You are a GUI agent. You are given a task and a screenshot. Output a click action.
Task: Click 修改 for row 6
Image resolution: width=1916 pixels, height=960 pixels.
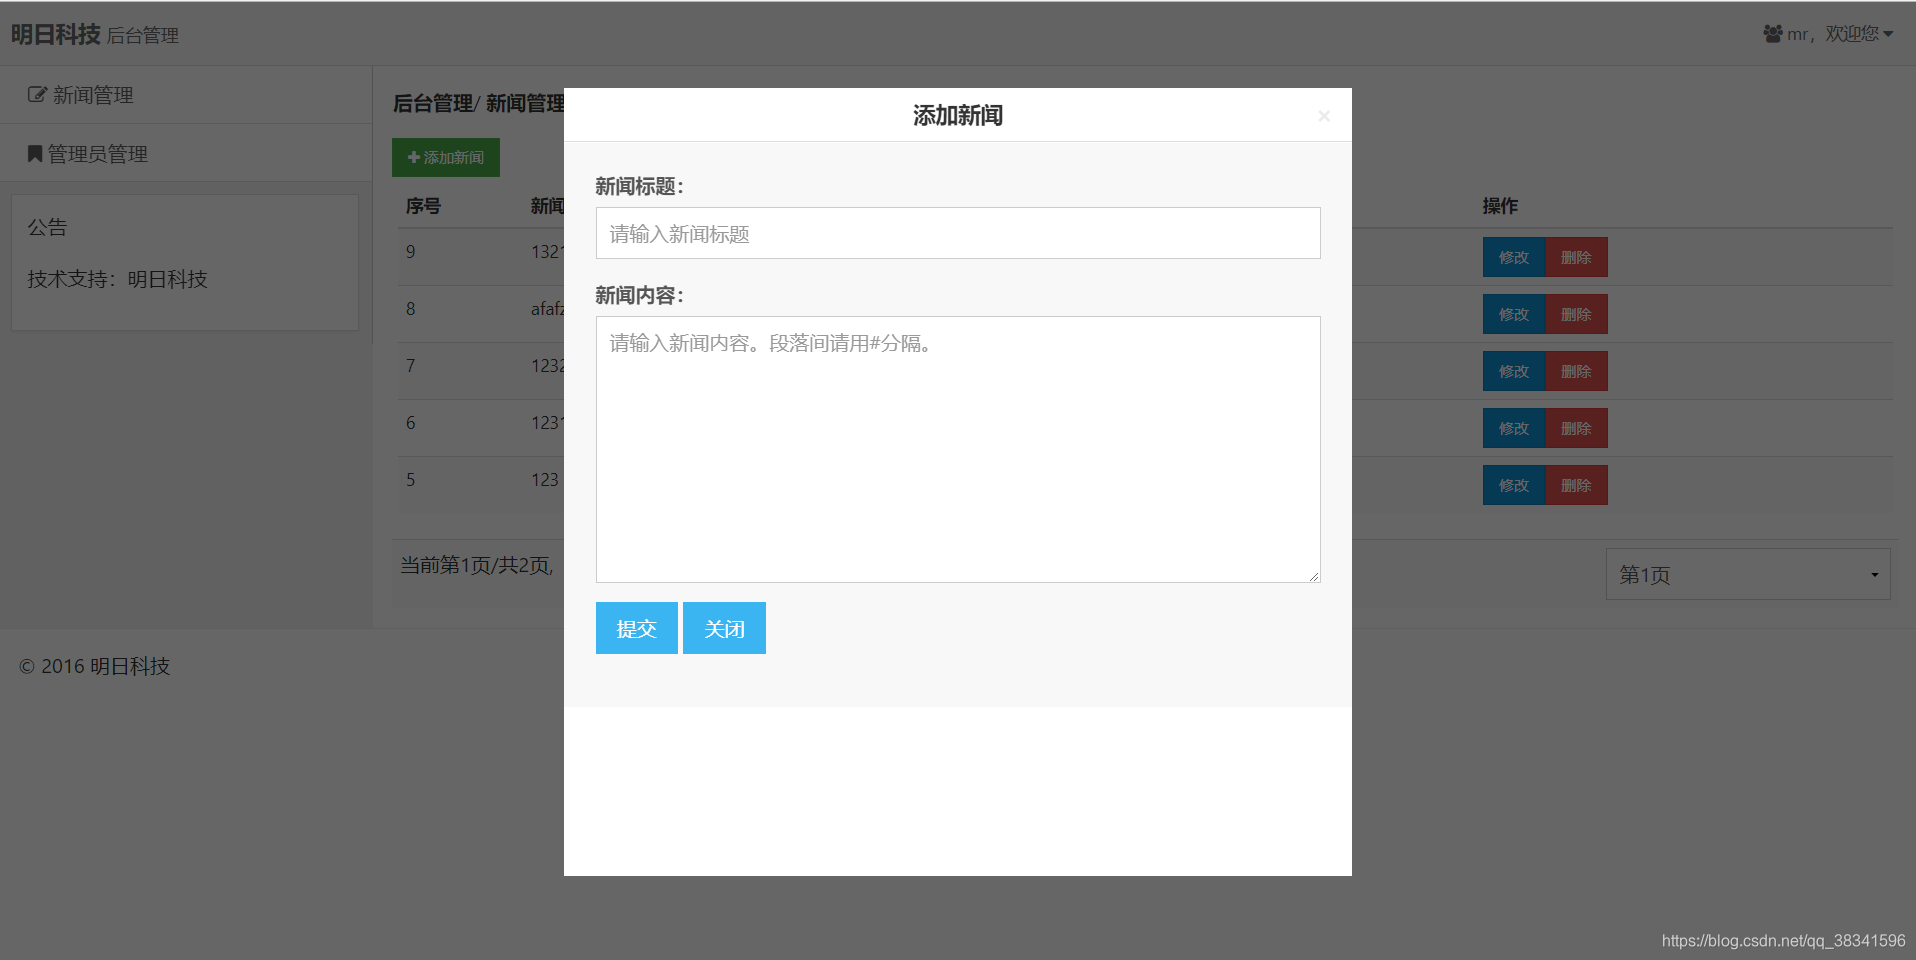(x=1514, y=428)
